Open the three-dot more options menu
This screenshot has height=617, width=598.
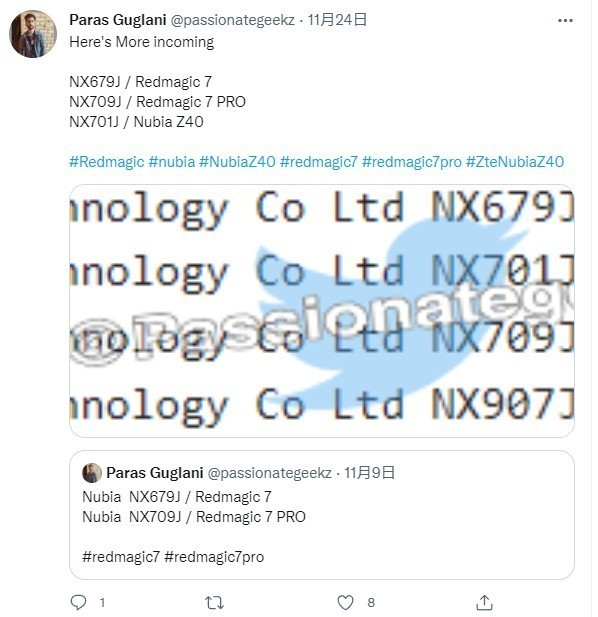pos(565,20)
